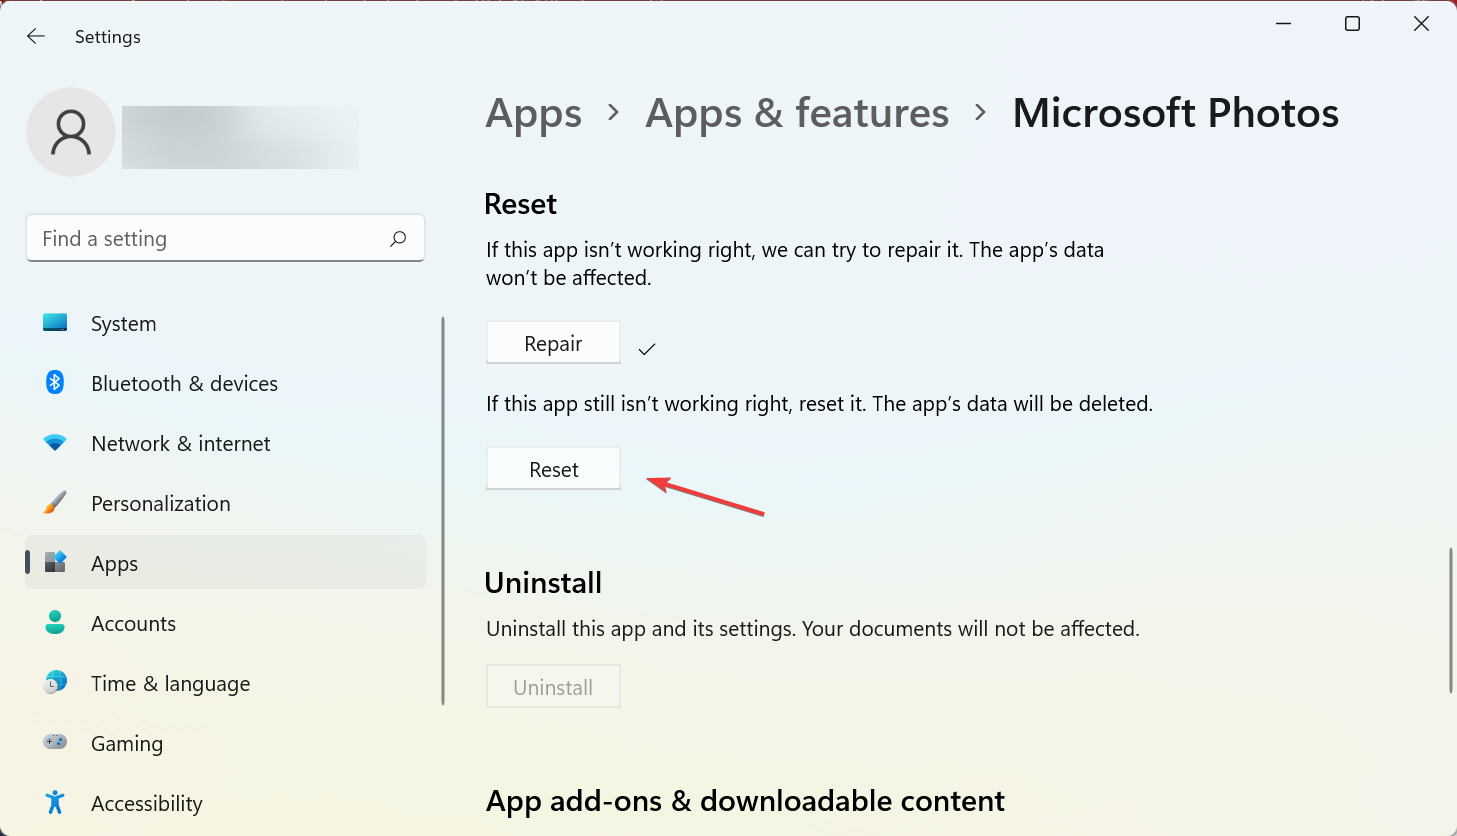Click the search magnifier icon

[398, 239]
